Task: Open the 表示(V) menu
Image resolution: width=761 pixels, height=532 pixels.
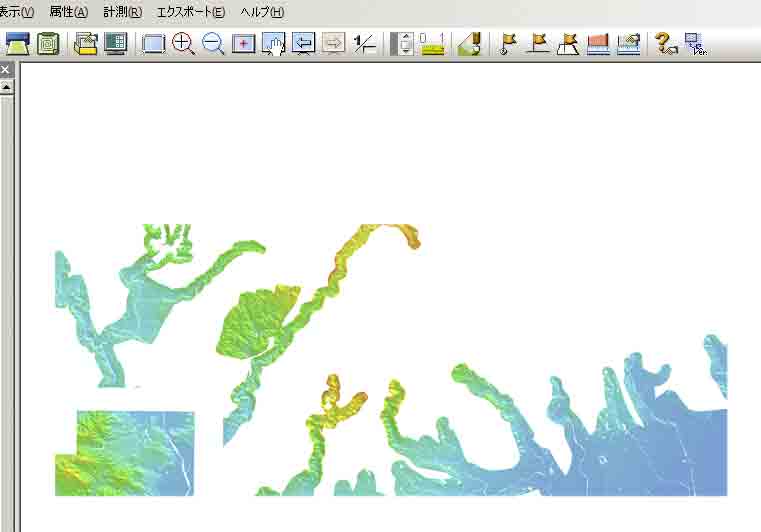Action: pos(16,12)
